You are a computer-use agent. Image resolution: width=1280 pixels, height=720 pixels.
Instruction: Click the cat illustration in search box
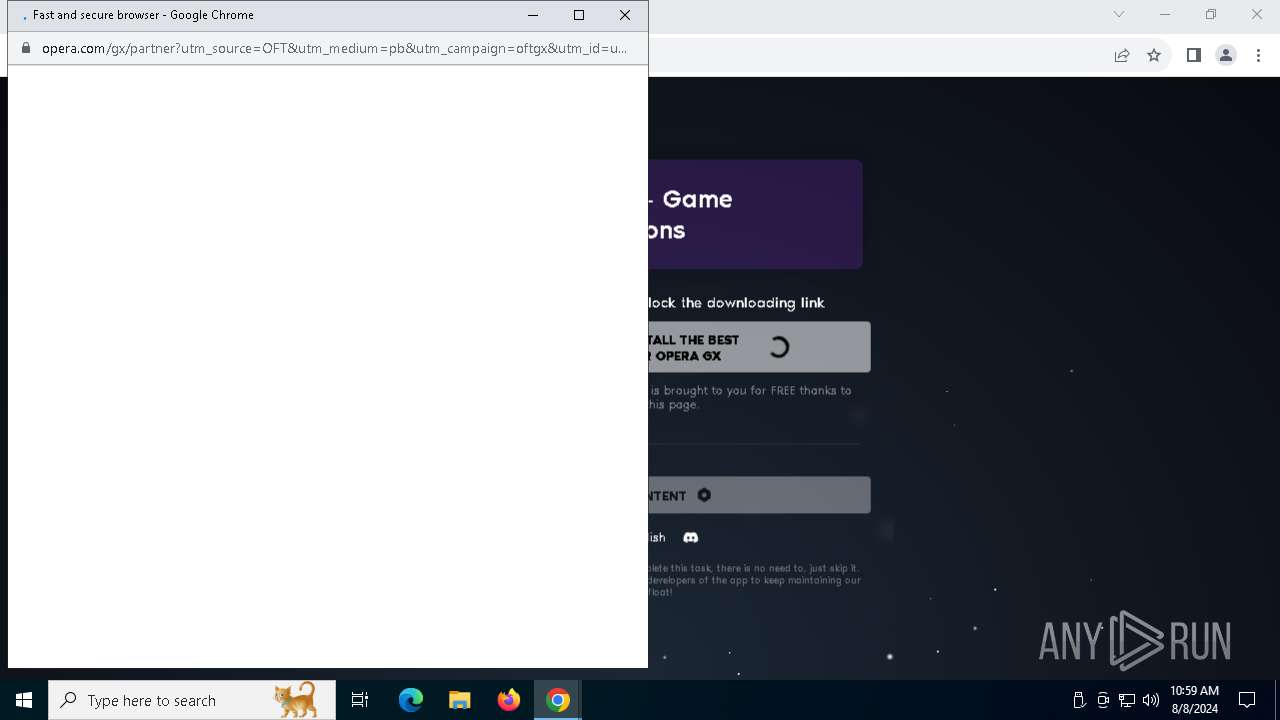(296, 700)
